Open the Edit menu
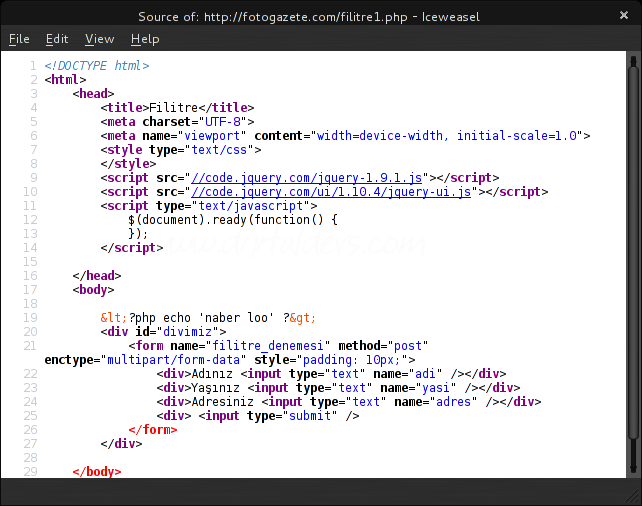This screenshot has height=506, width=642. pyautogui.click(x=57, y=39)
